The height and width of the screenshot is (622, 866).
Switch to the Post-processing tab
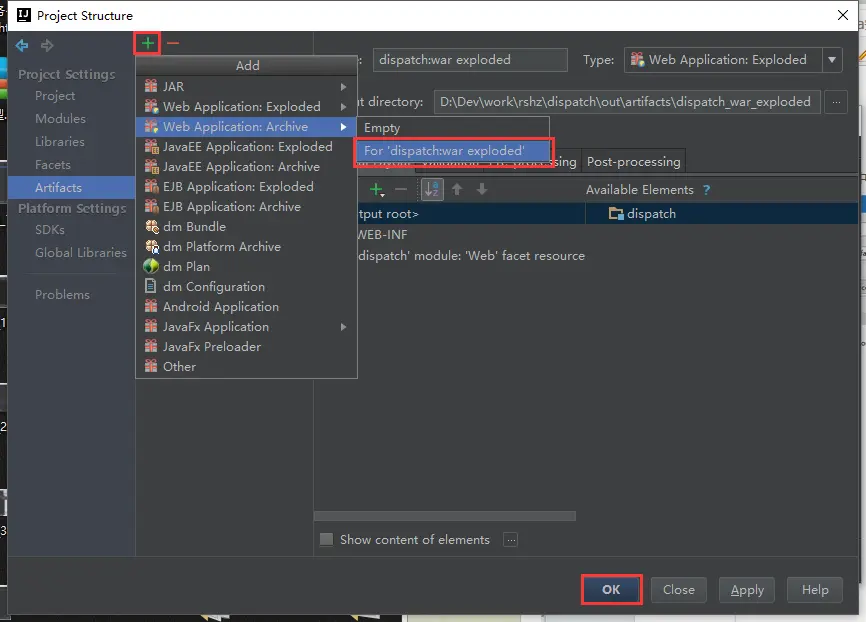click(x=633, y=161)
